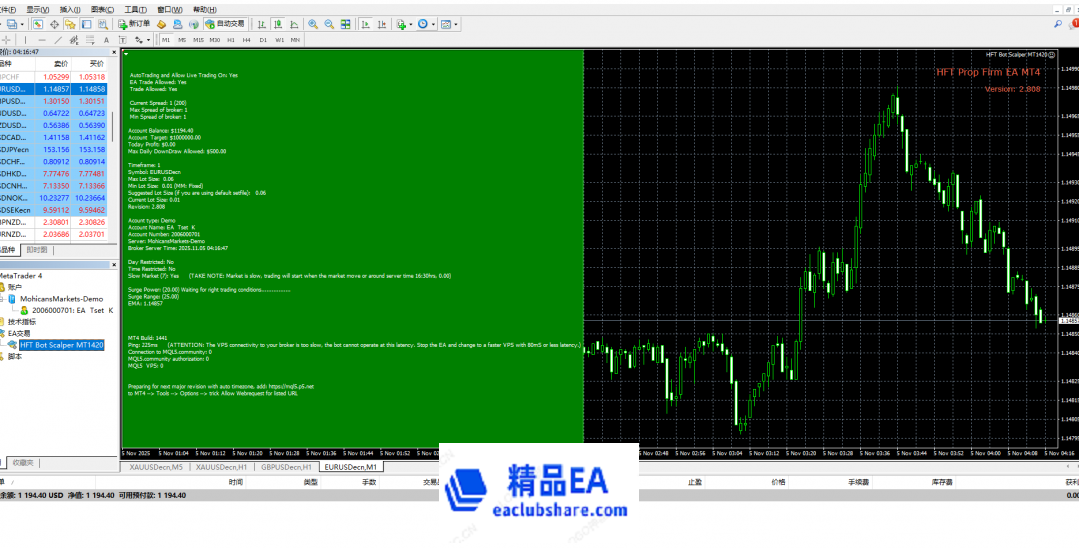This screenshot has width=1079, height=548.
Task: Zoom in on the chart
Action: [x=313, y=23]
